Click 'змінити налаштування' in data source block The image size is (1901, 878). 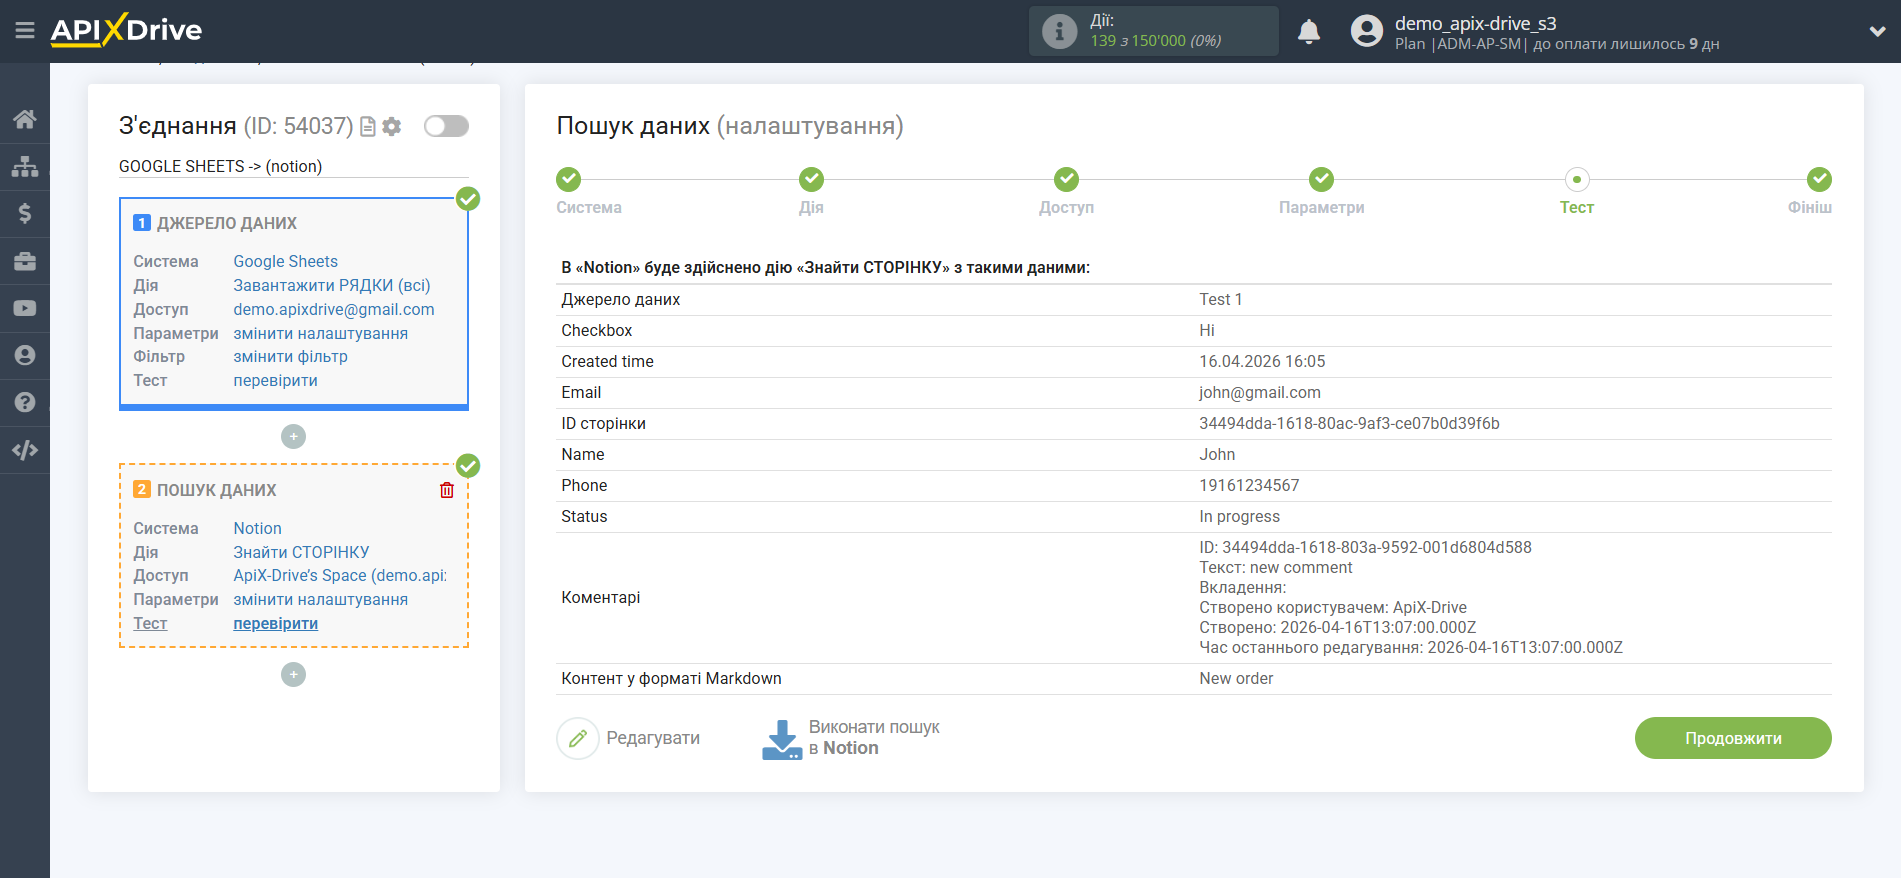(321, 333)
